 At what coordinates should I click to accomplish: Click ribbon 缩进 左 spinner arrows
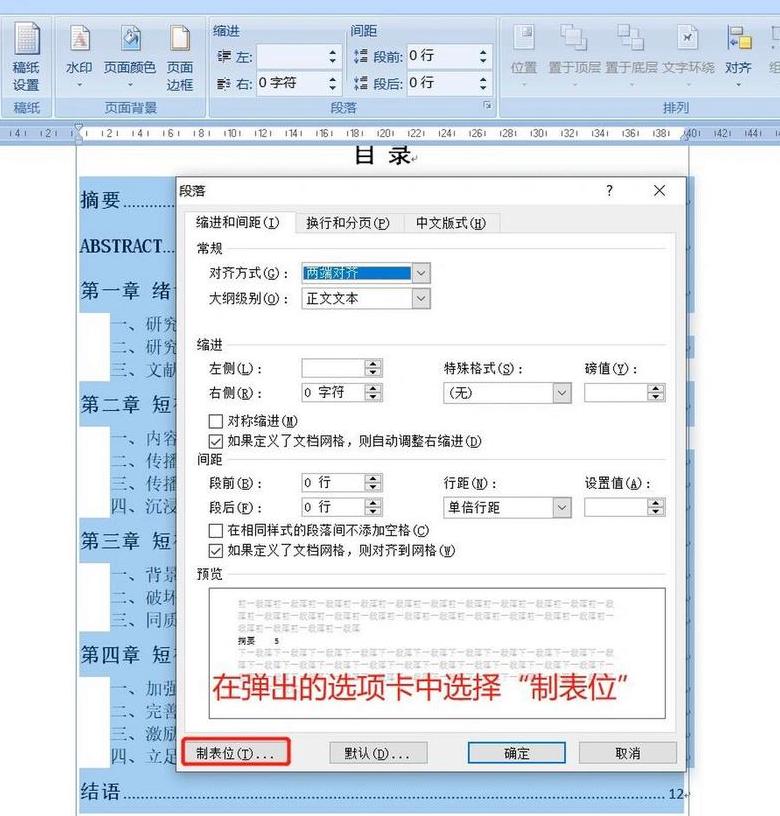pos(333,56)
